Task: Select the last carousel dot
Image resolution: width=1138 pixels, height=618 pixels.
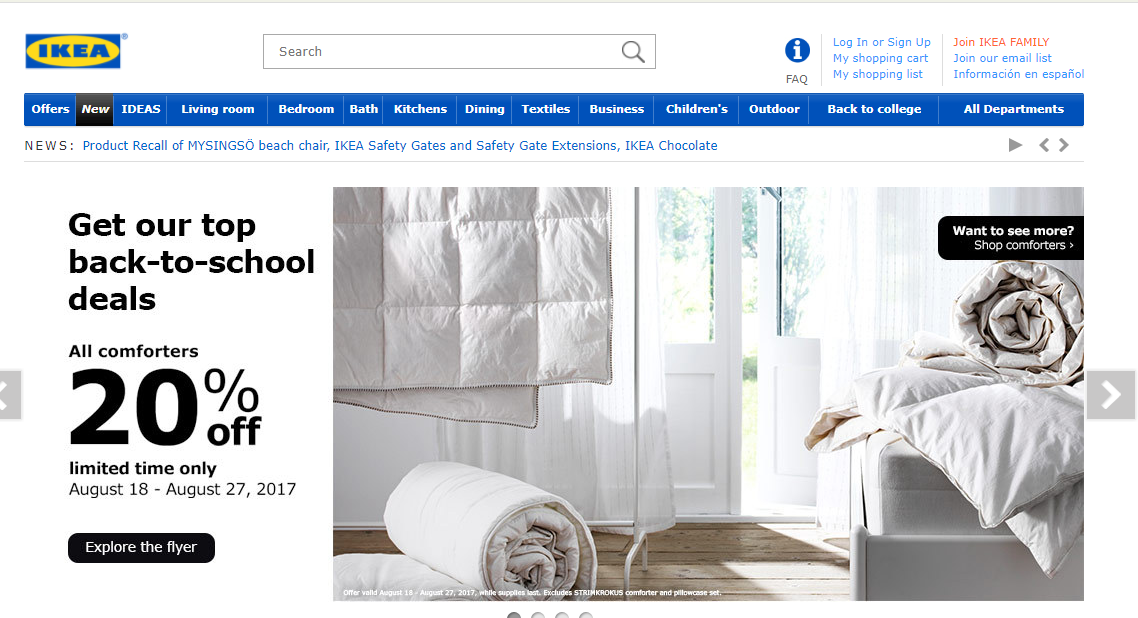Action: 587,616
